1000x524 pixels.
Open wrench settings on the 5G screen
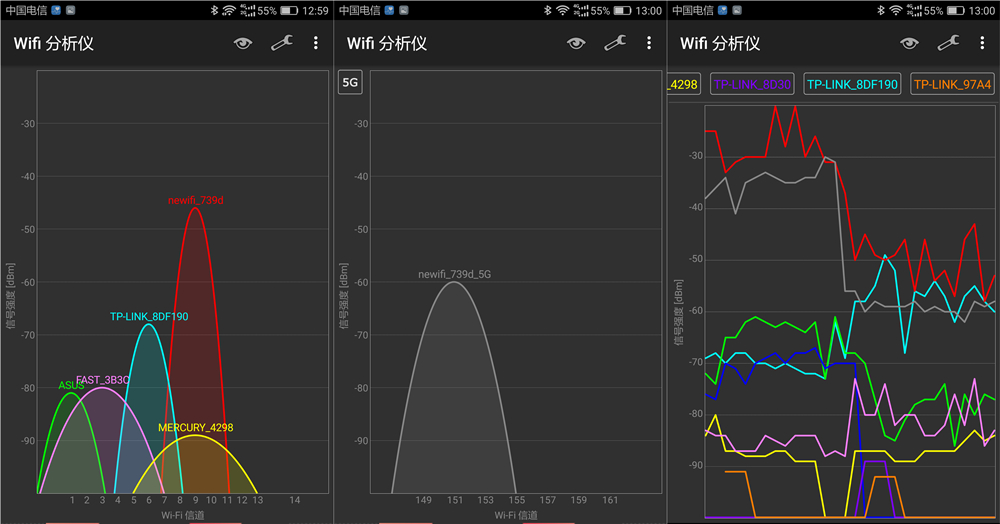(x=616, y=43)
